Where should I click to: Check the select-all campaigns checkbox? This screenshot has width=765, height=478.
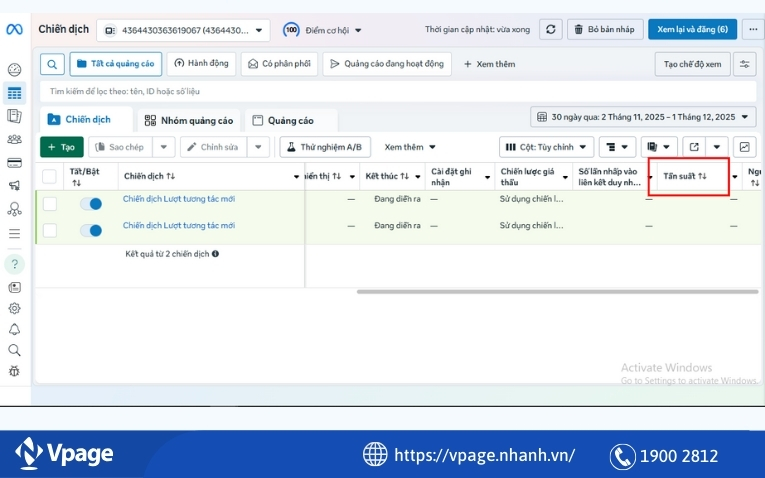click(50, 177)
